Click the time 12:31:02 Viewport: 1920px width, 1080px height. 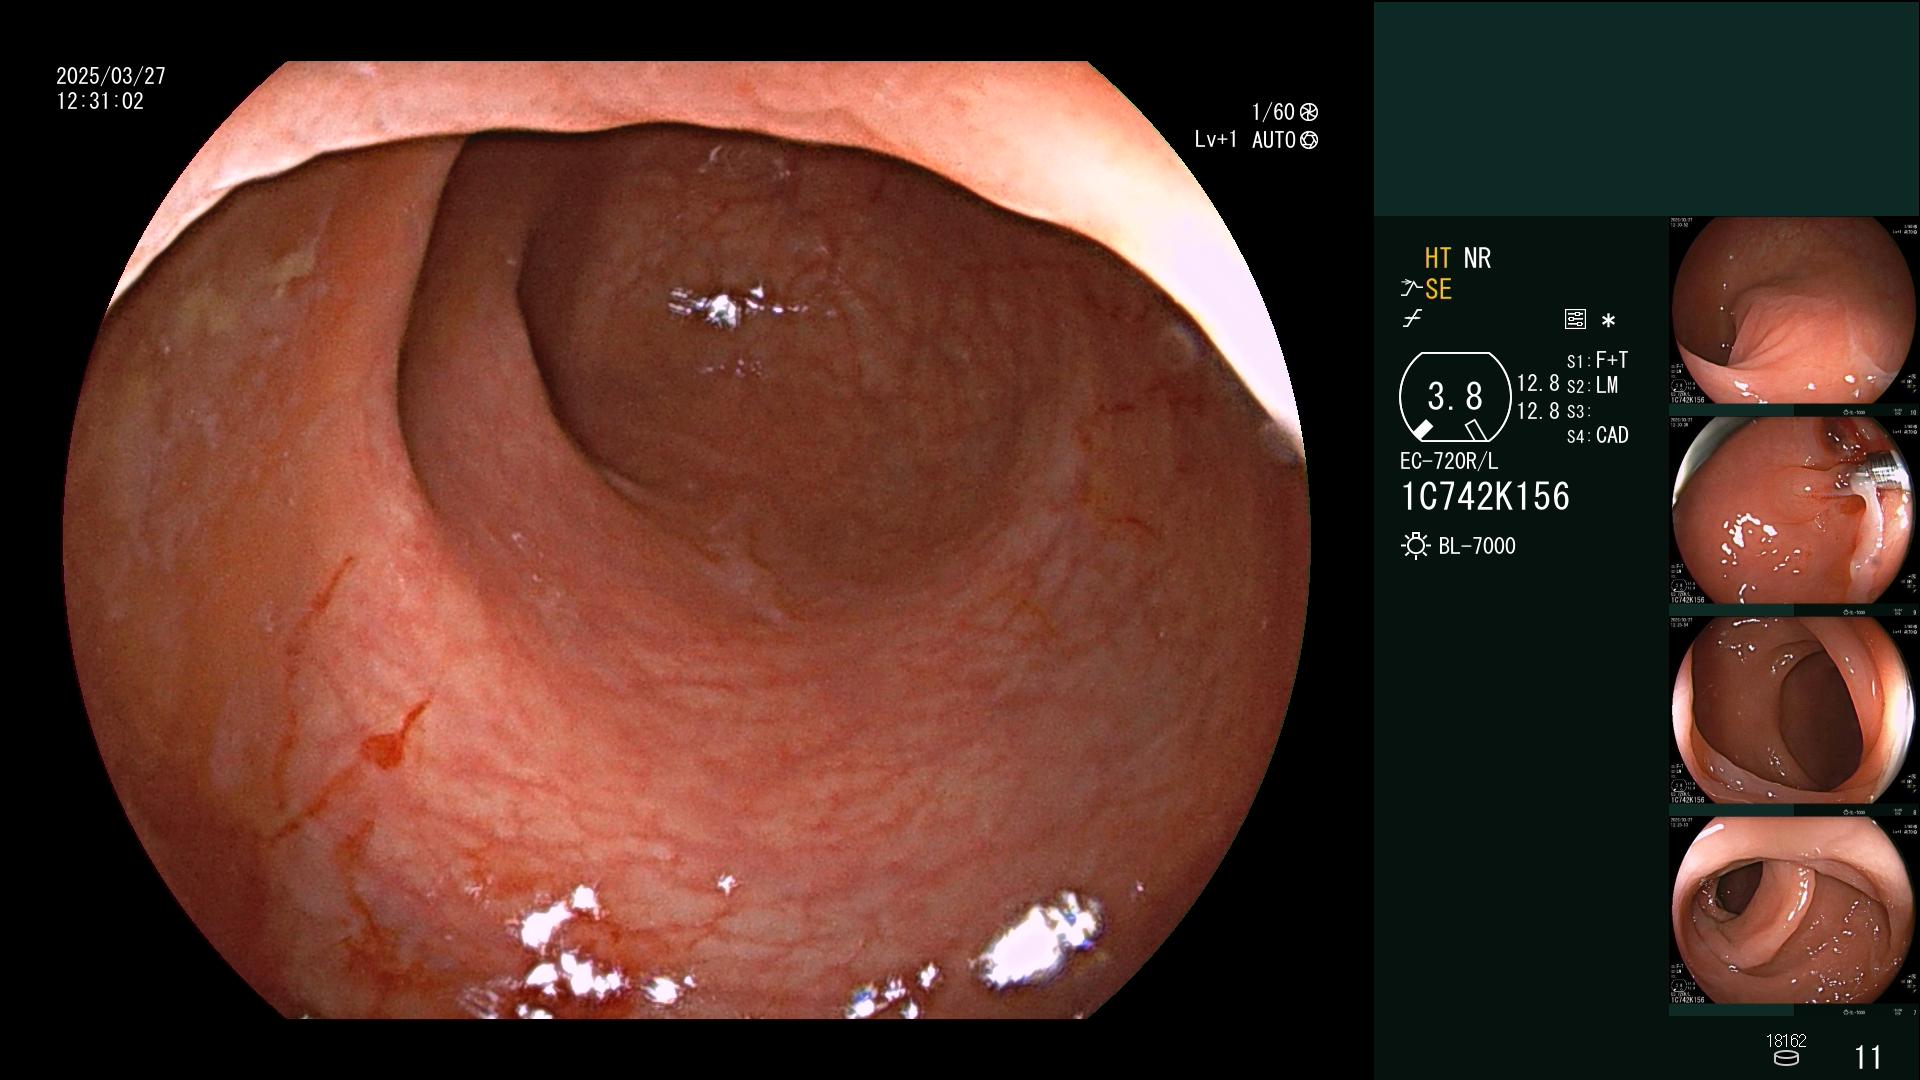pyautogui.click(x=100, y=101)
